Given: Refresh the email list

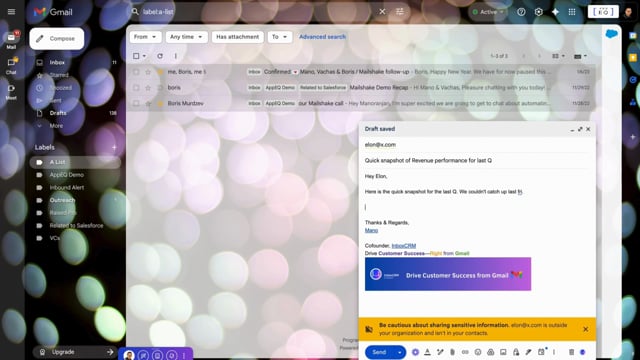Looking at the screenshot, I should click(x=160, y=56).
